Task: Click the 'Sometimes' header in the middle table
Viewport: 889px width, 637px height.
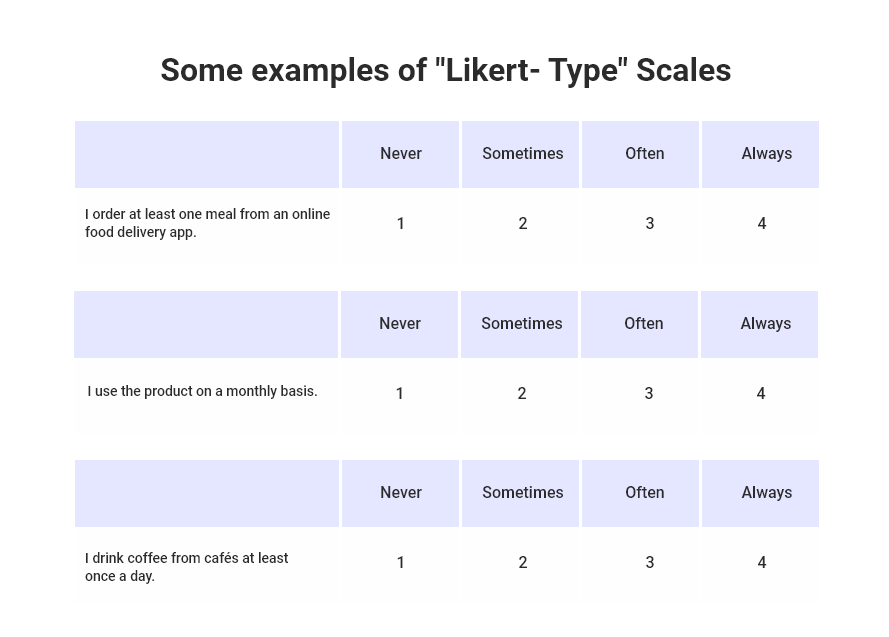Action: coord(521,324)
